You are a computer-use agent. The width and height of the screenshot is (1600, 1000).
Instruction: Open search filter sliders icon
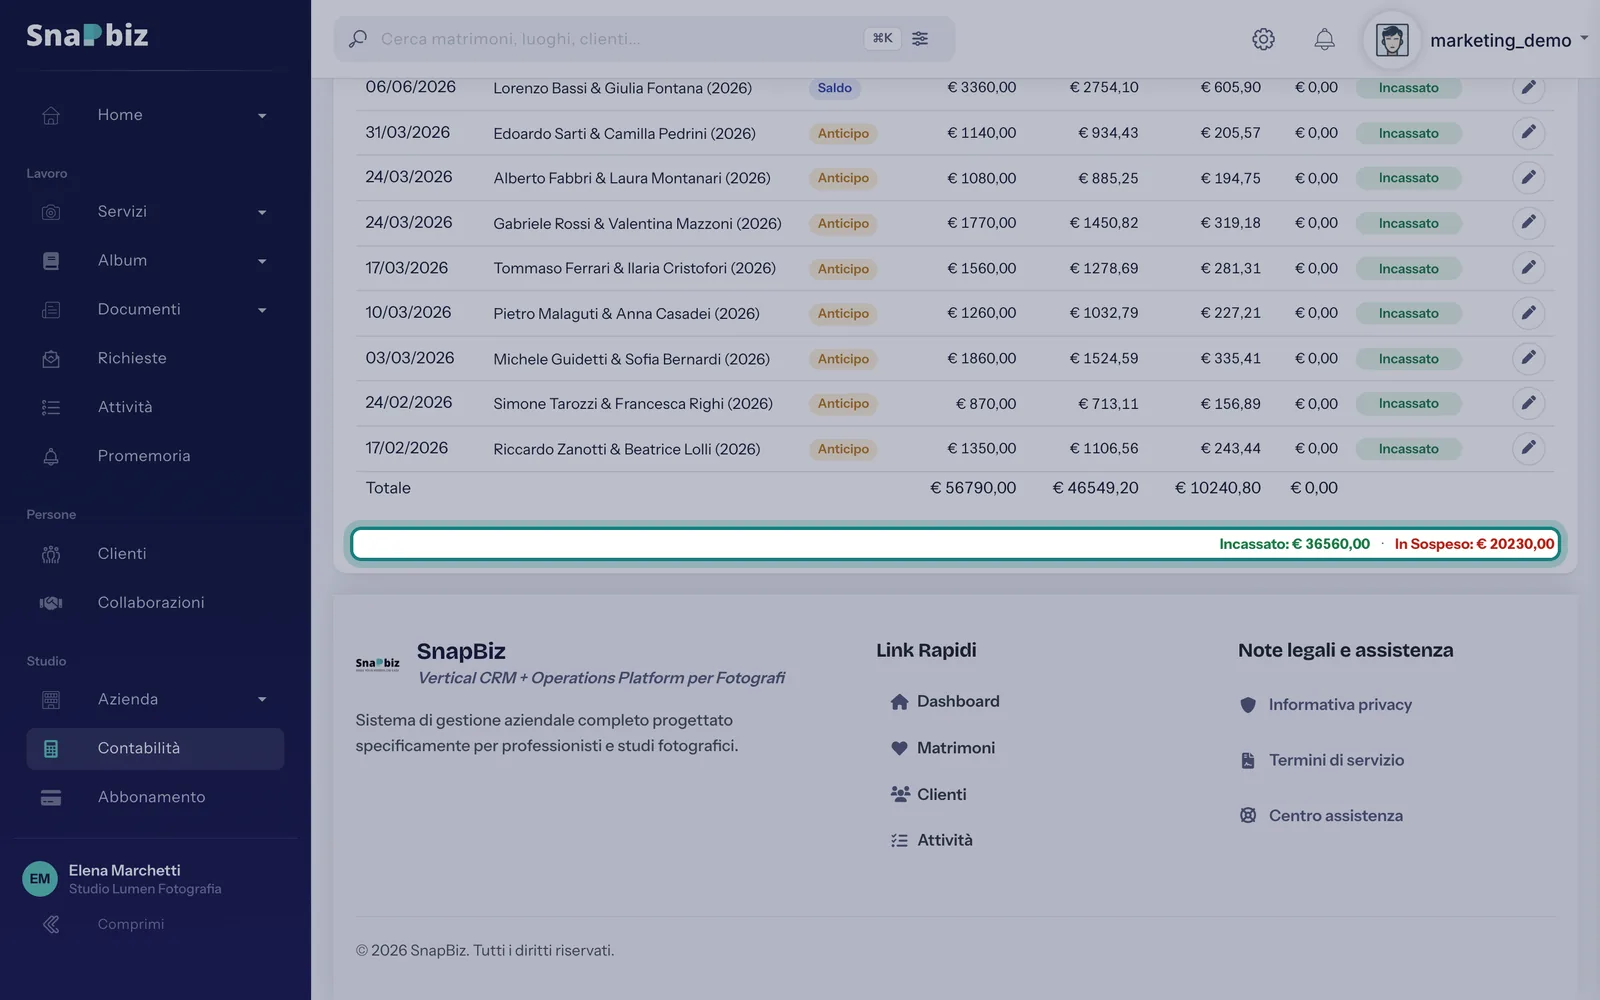tap(920, 38)
